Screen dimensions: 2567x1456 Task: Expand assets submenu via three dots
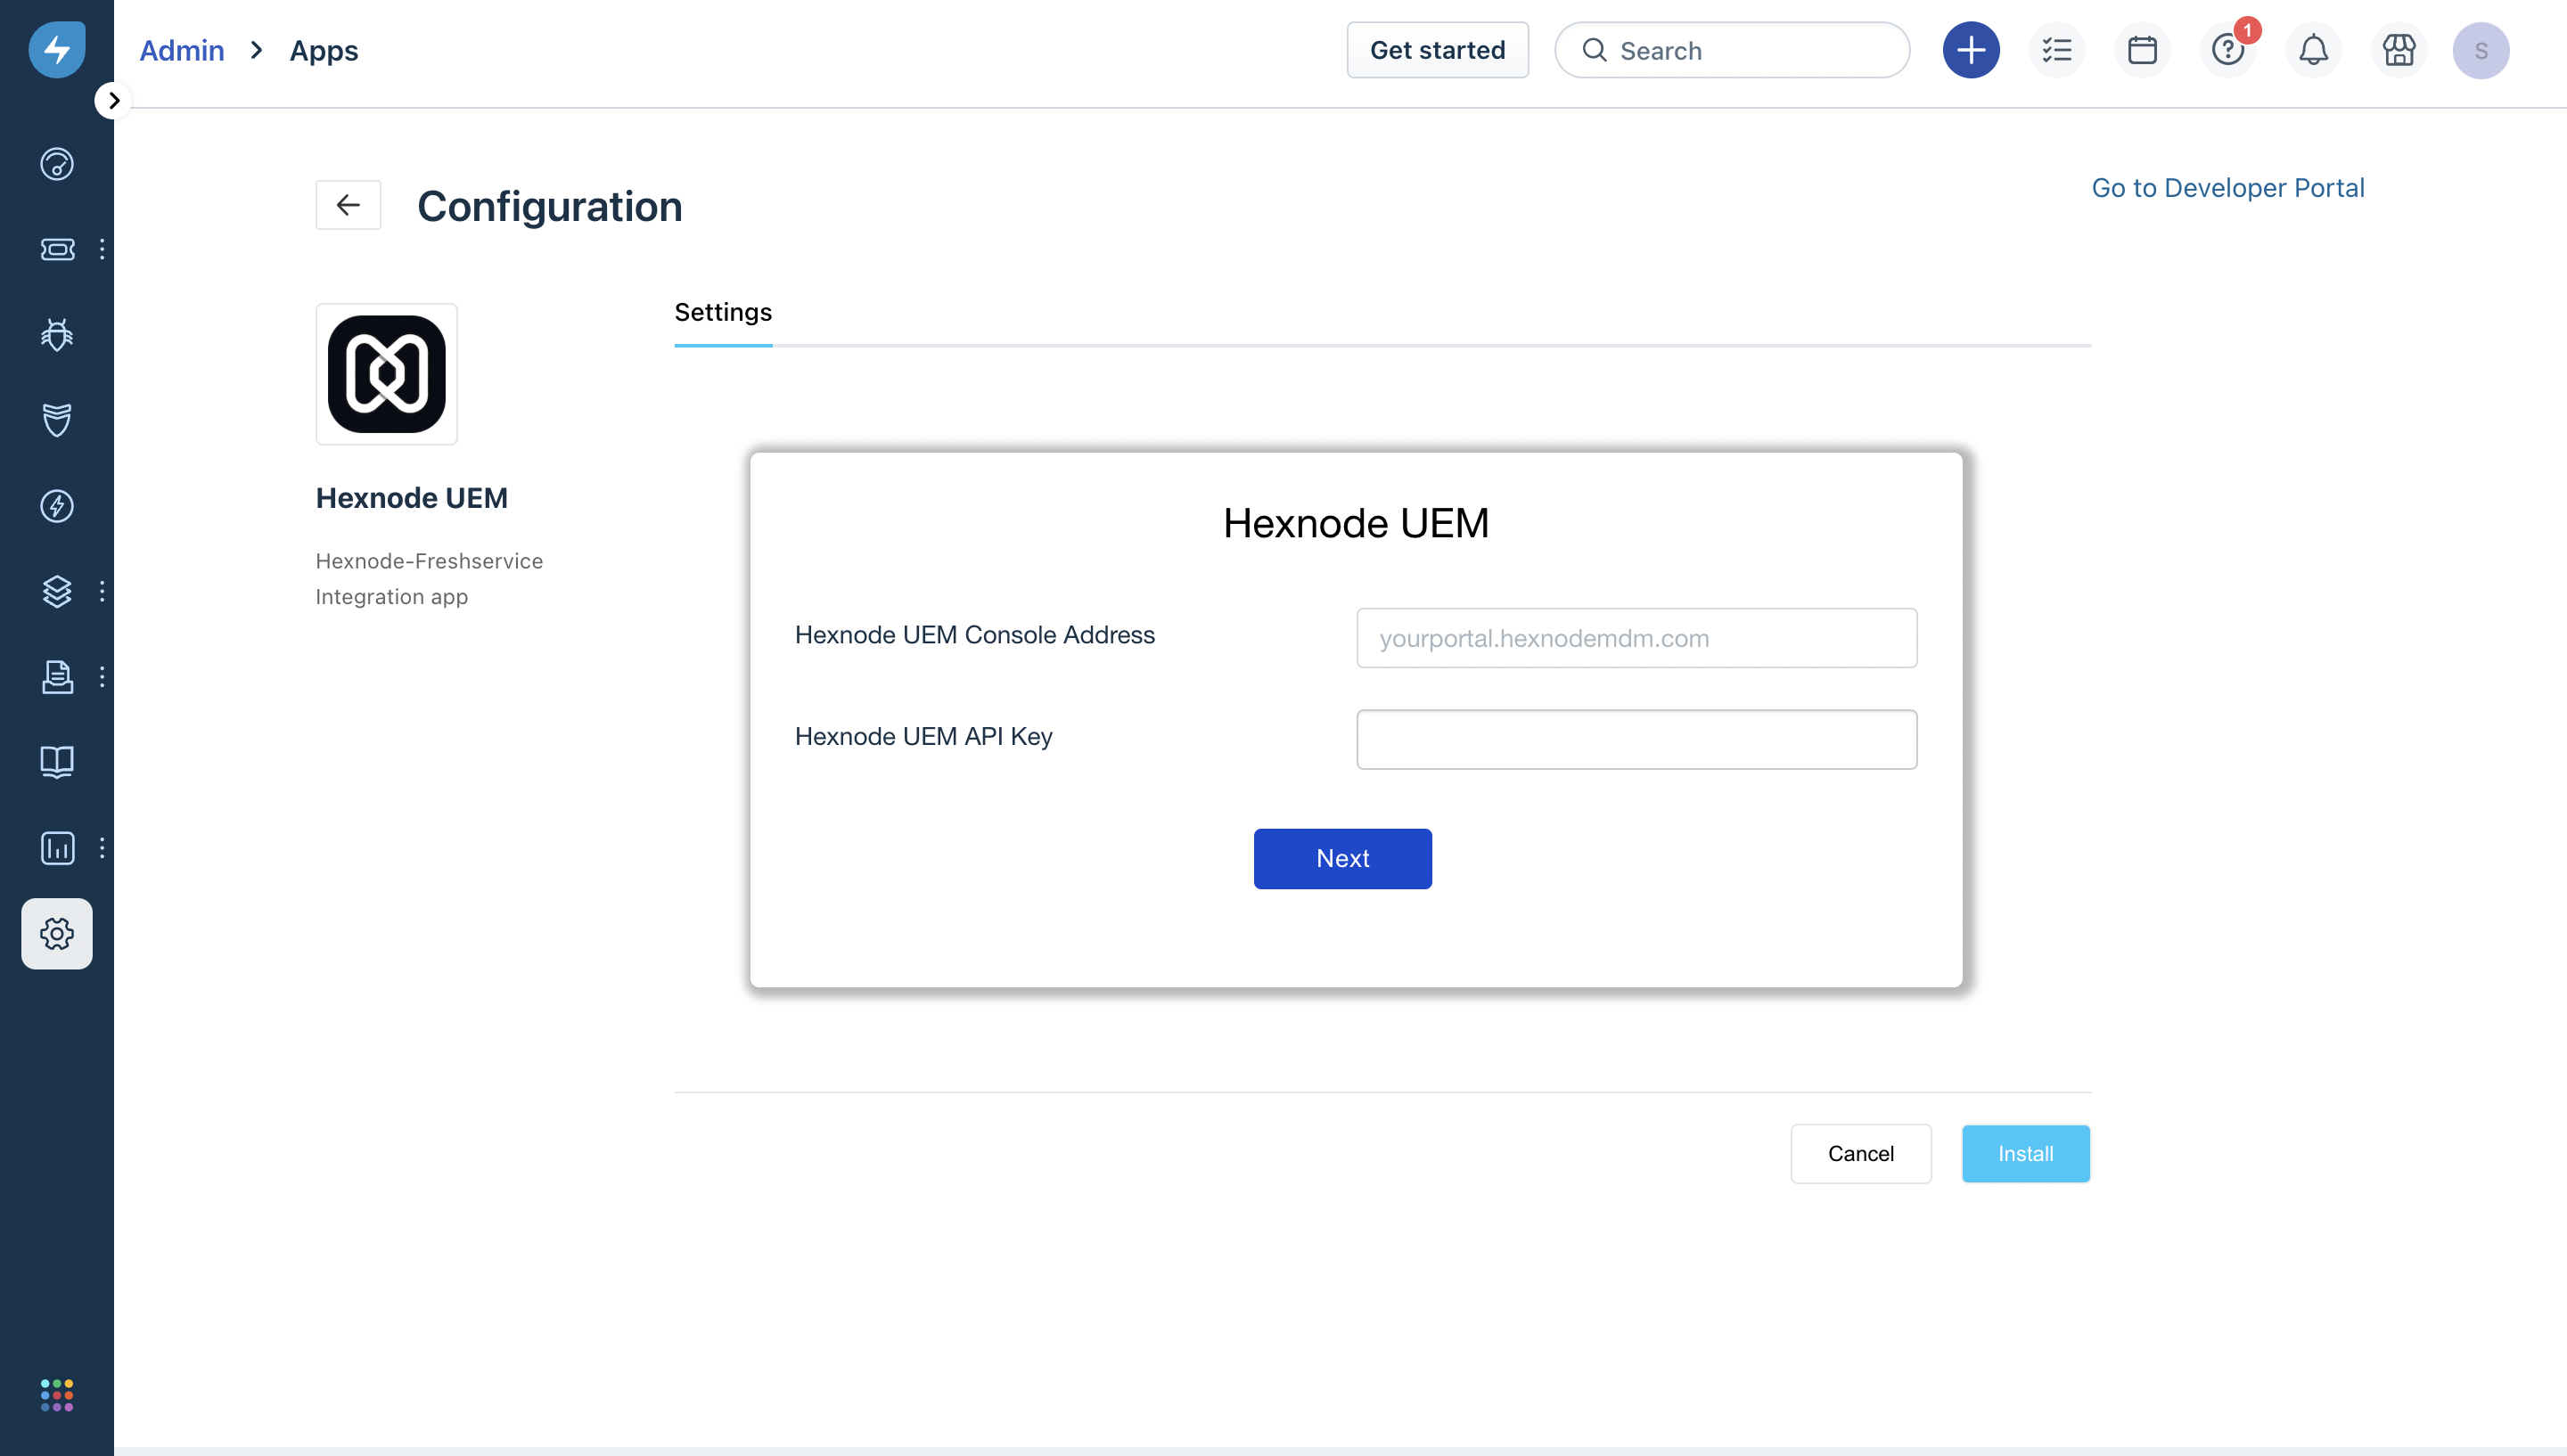[102, 591]
